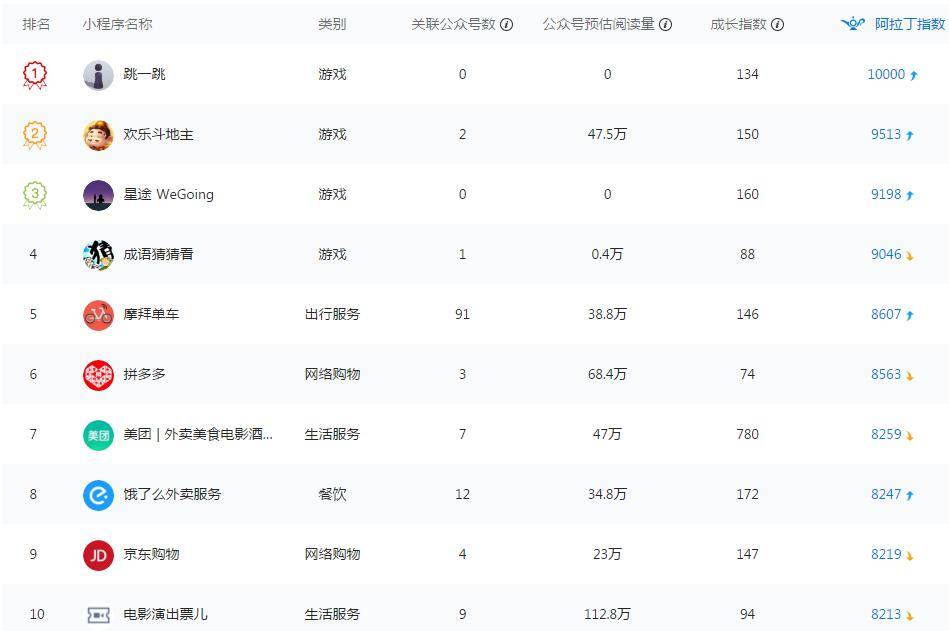Open the 跳一跳 mini program name
The height and width of the screenshot is (631, 949).
click(x=144, y=74)
